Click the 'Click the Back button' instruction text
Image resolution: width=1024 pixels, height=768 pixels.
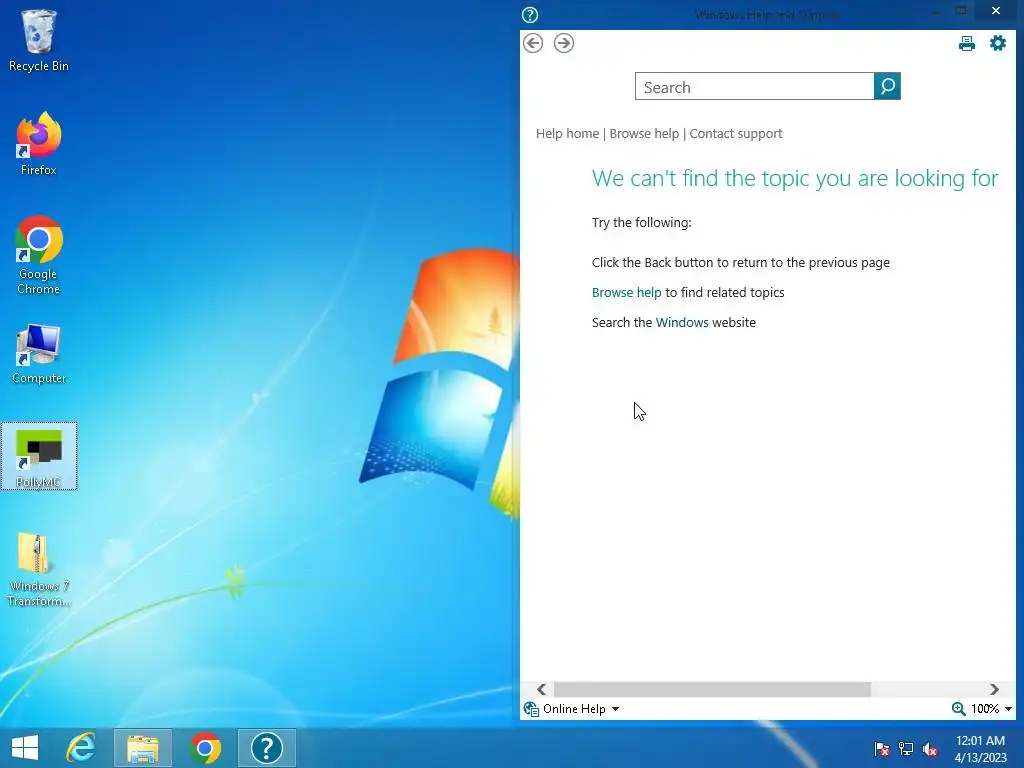point(741,263)
